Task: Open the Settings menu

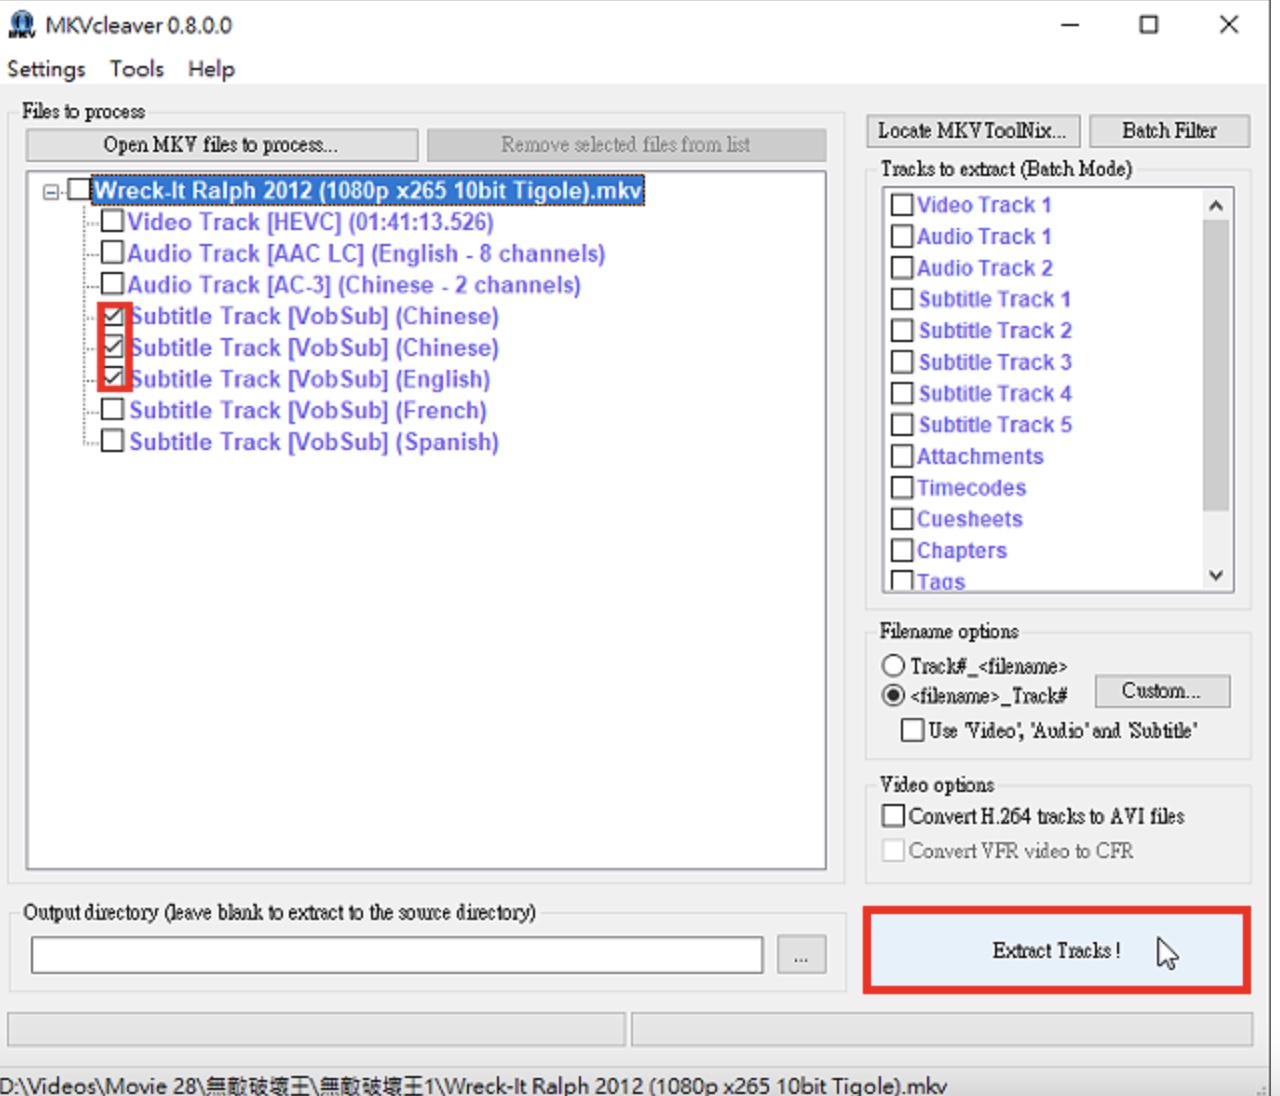Action: pyautogui.click(x=46, y=69)
